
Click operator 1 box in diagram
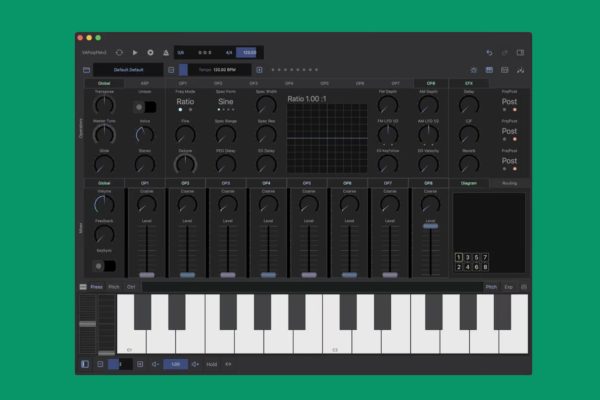pos(459,257)
